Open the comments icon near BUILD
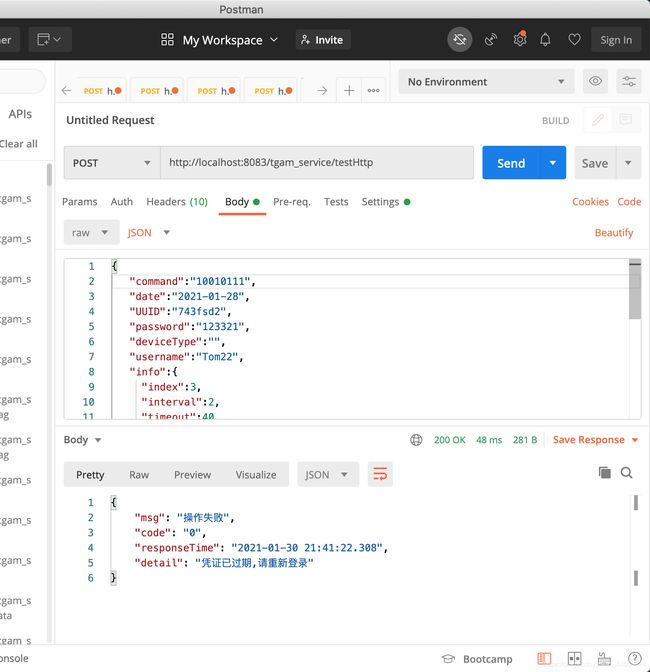650x672 pixels. pos(626,120)
